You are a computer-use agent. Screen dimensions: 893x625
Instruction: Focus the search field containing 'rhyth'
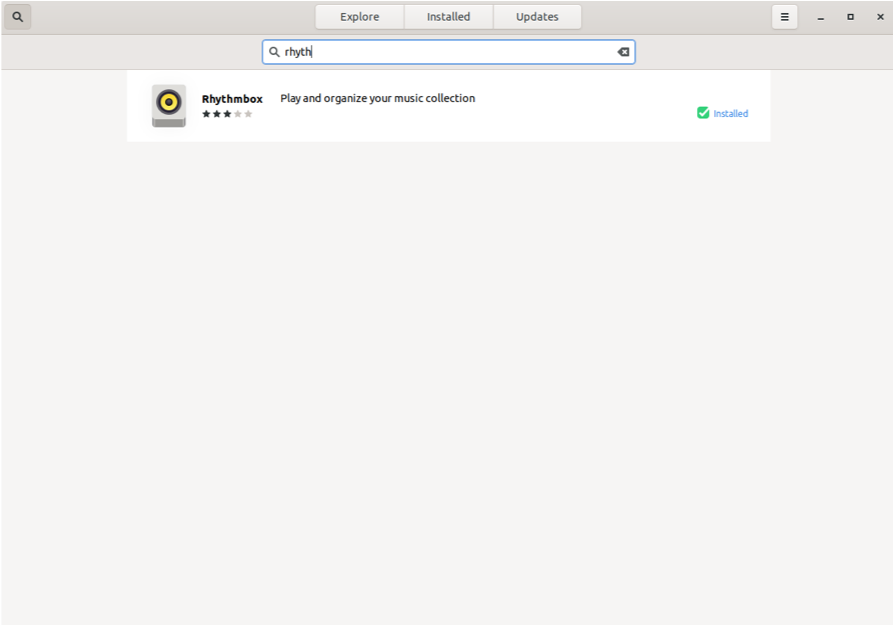pos(448,52)
